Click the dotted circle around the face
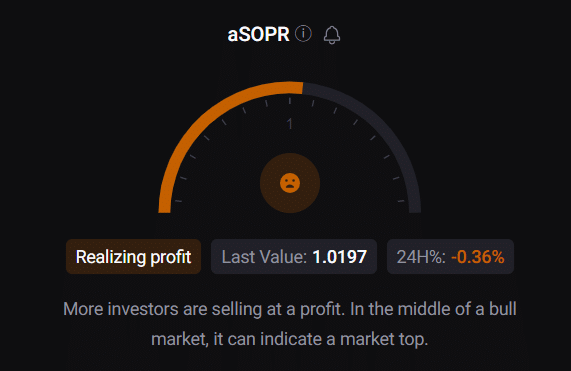The width and height of the screenshot is (571, 371). tap(290, 183)
